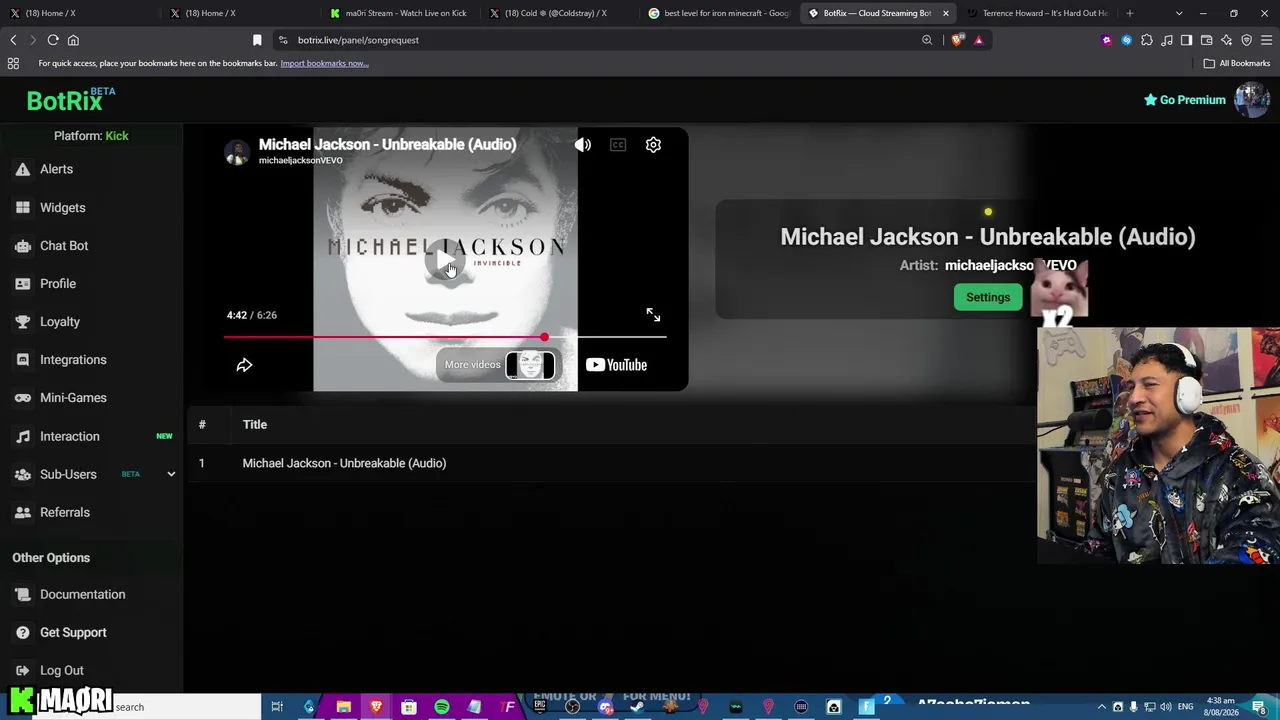Click Go Premium

click(x=1185, y=100)
